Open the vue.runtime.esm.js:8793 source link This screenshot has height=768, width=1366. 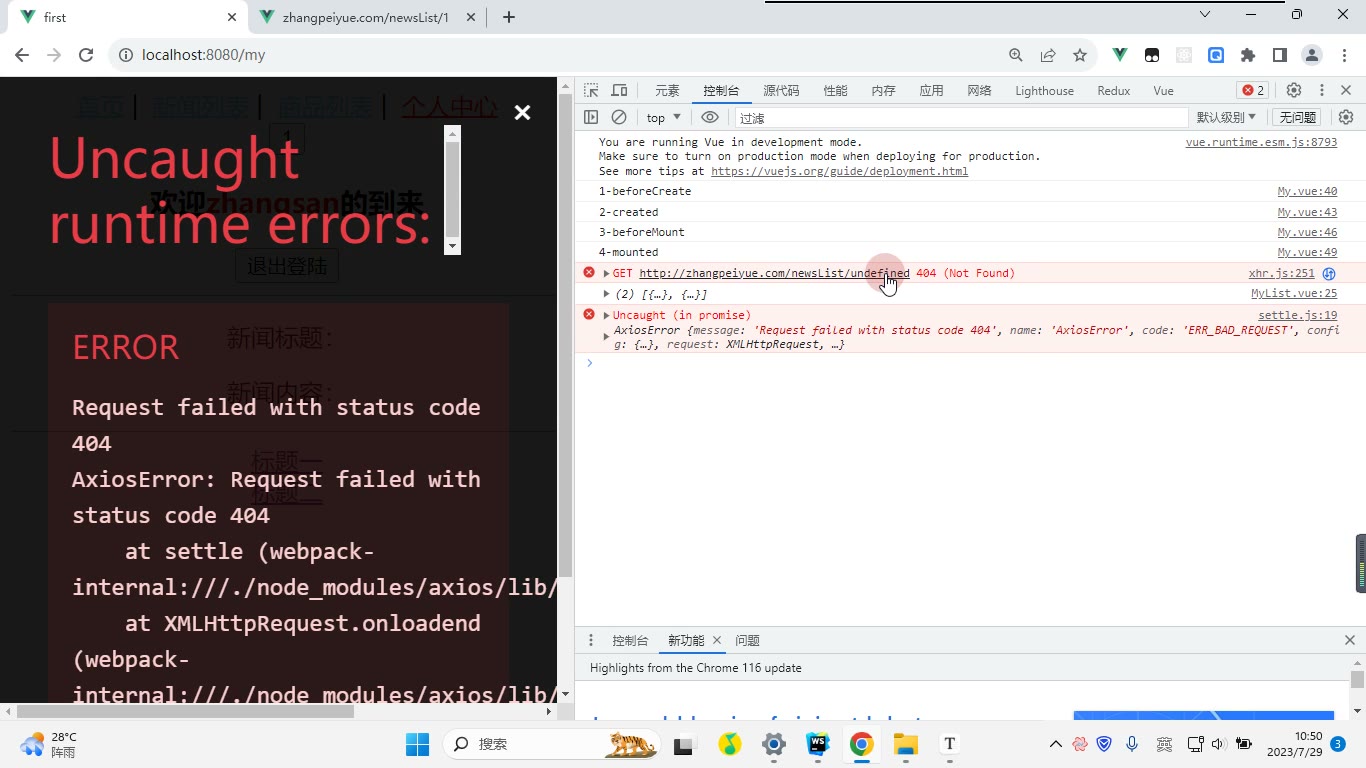(x=1261, y=142)
